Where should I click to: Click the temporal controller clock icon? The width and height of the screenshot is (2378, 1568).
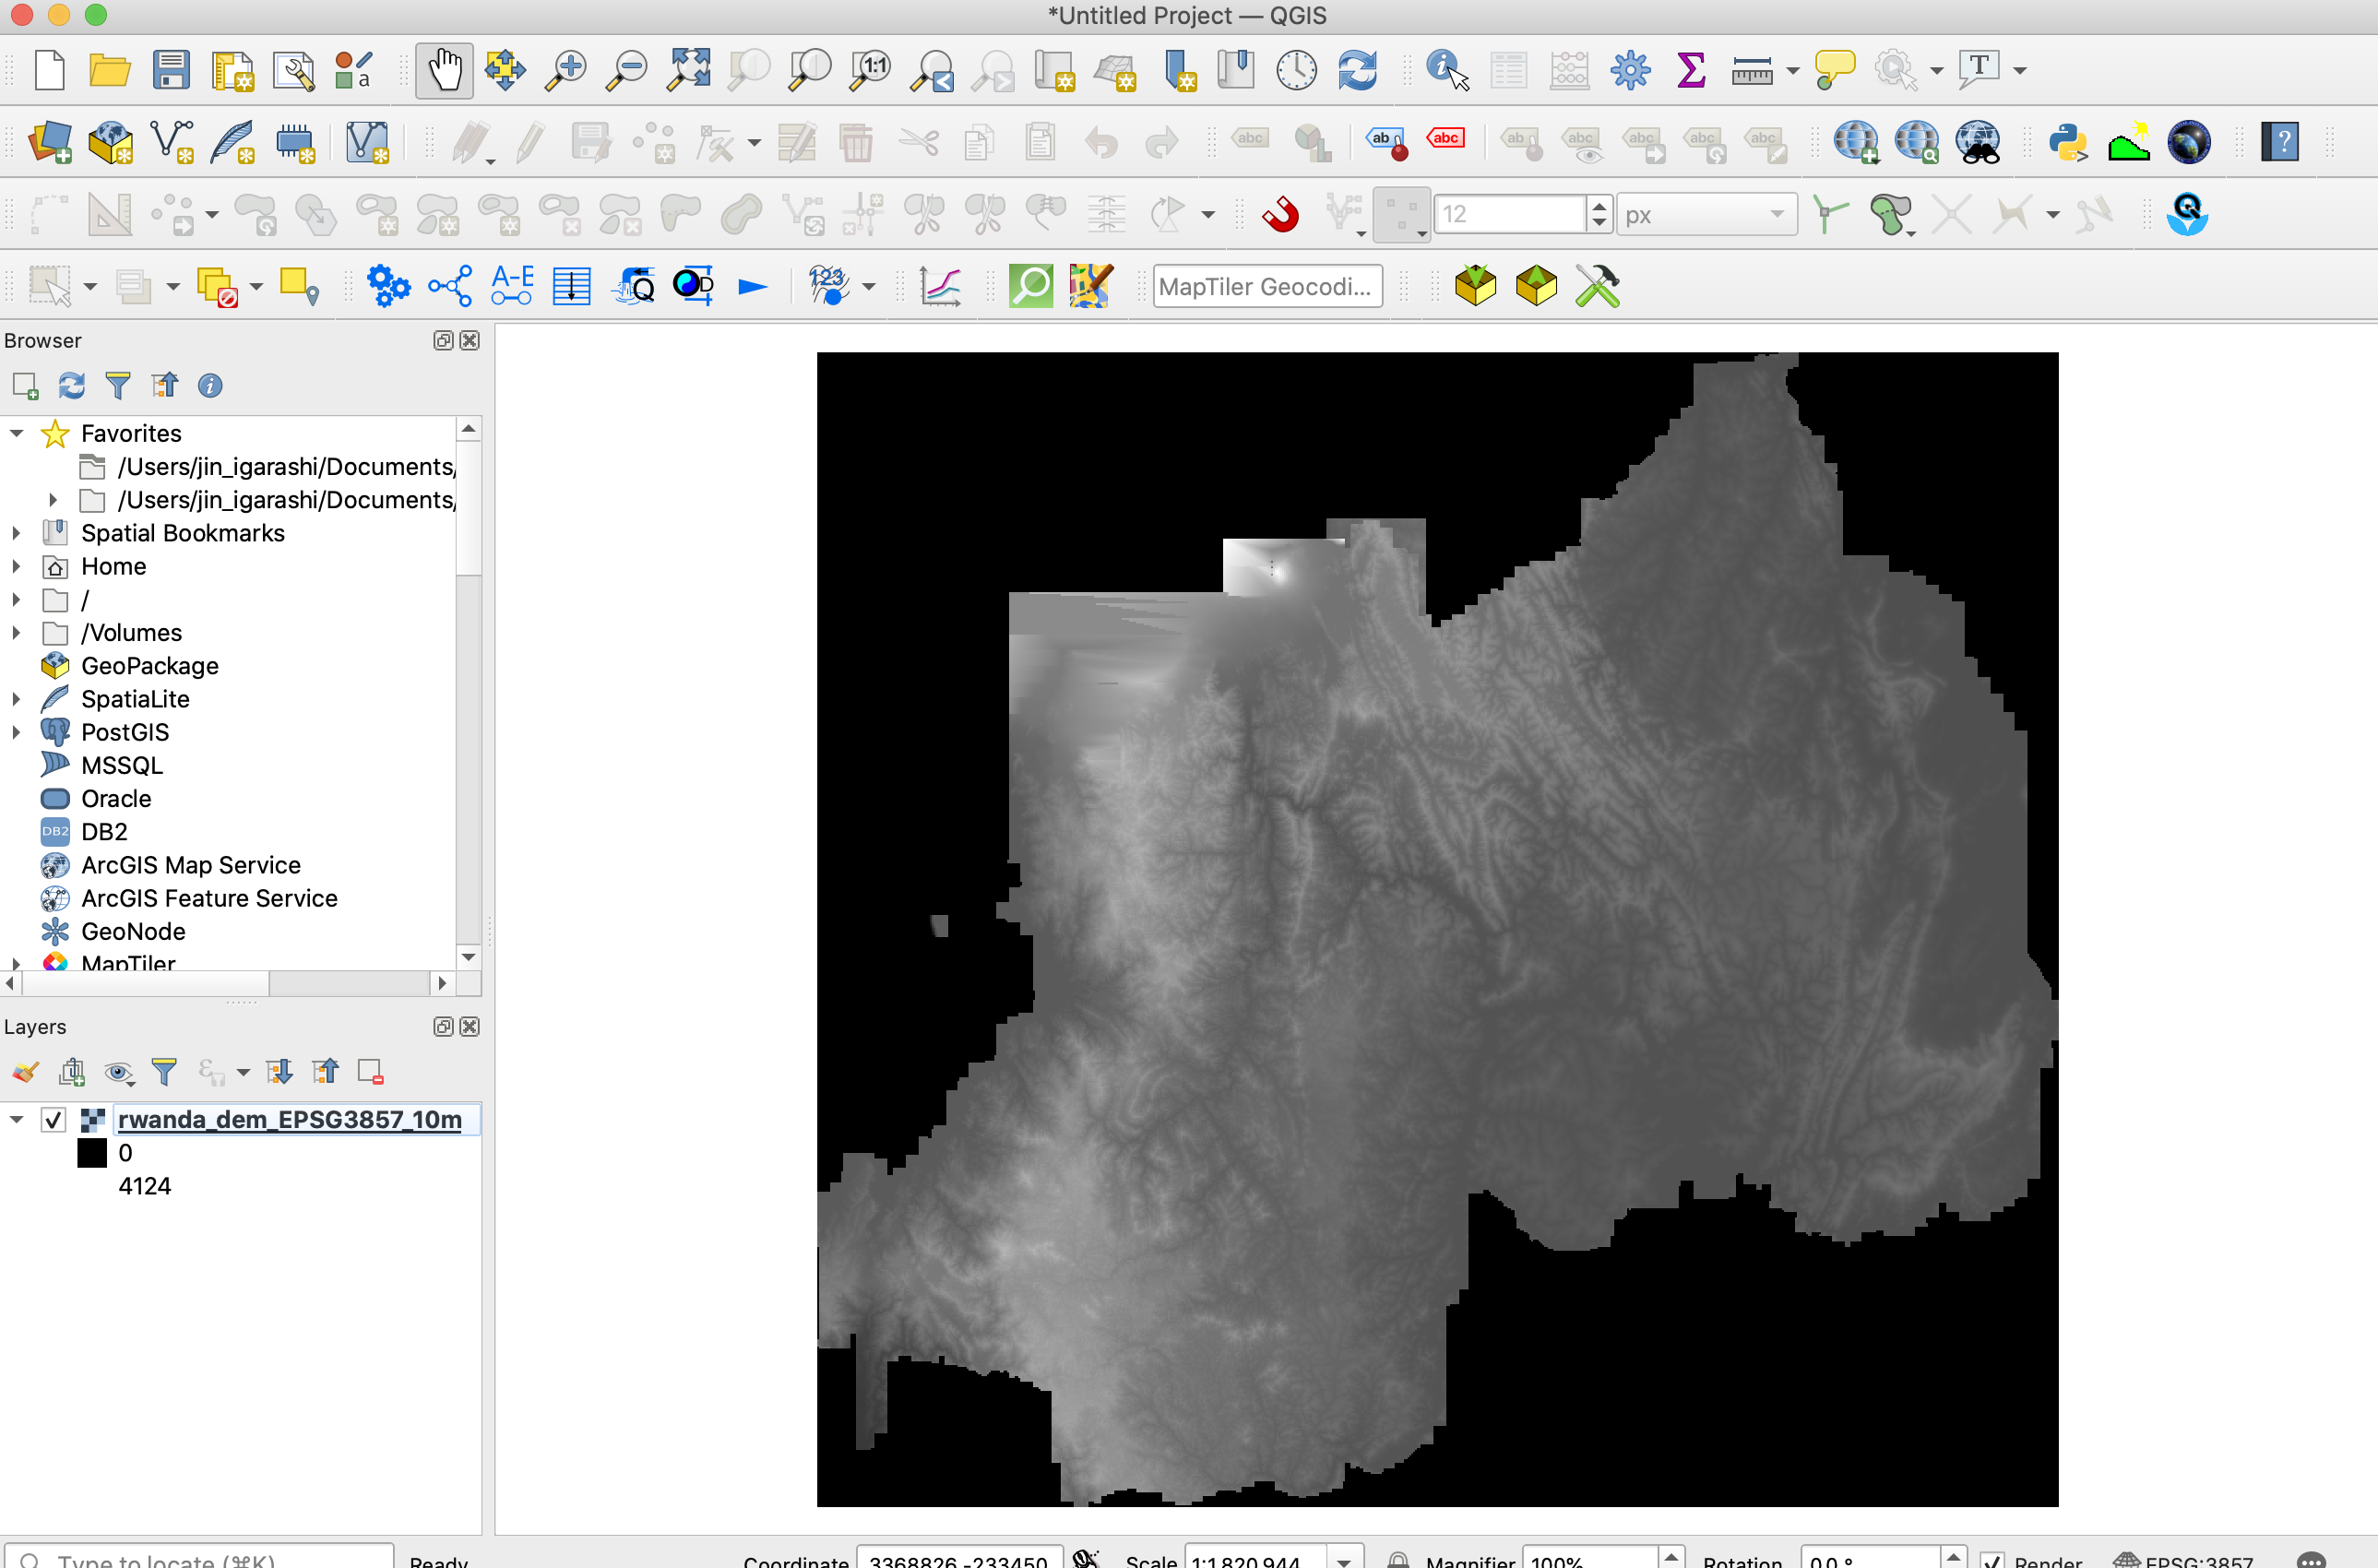1296,69
